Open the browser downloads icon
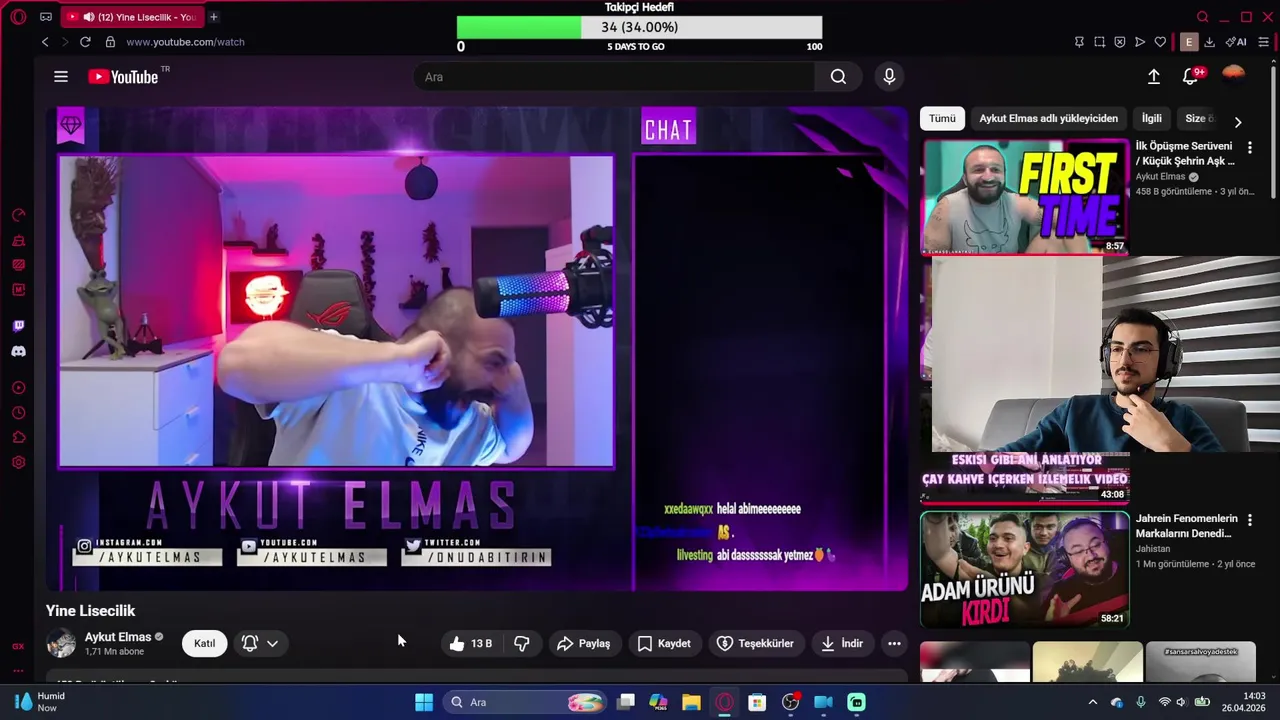The image size is (1280, 720). (x=1209, y=42)
